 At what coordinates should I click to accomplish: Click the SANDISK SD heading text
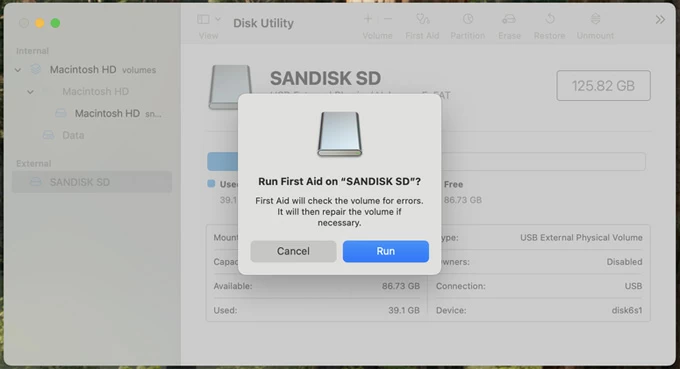pyautogui.click(x=325, y=78)
